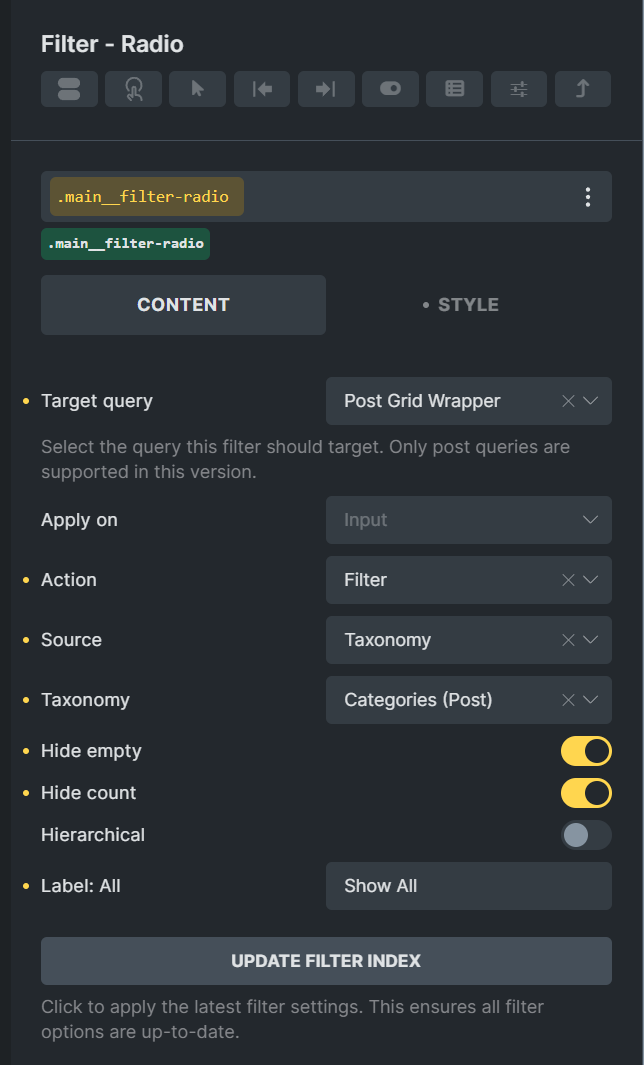Open the Apply on dropdown

[x=469, y=520]
